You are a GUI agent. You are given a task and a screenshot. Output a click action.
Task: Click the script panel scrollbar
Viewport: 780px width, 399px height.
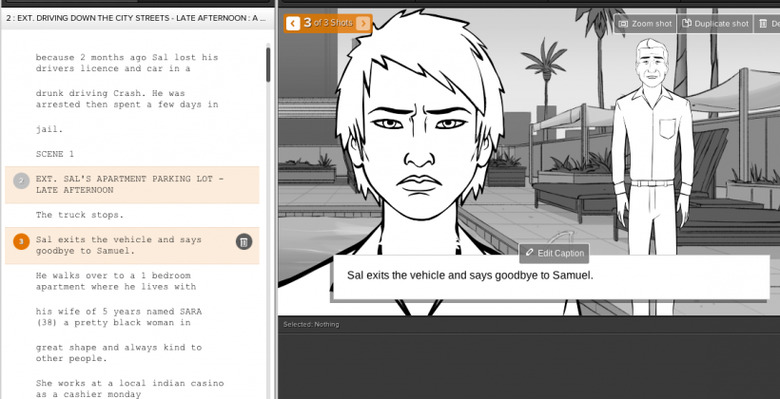268,65
